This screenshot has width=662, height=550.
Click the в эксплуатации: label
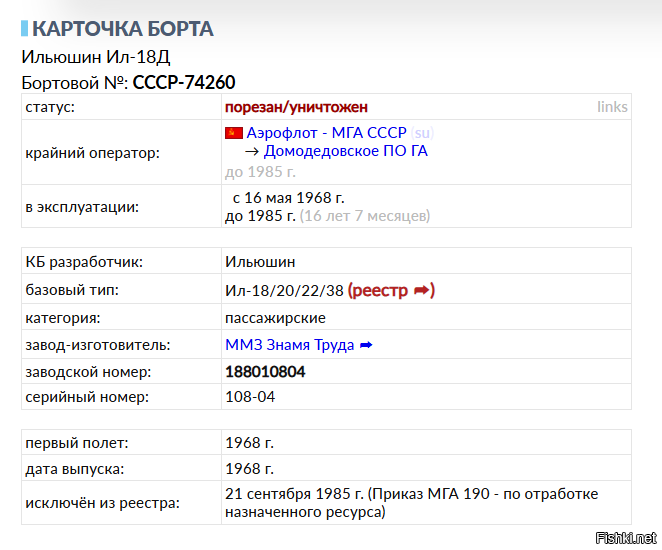pos(82,207)
